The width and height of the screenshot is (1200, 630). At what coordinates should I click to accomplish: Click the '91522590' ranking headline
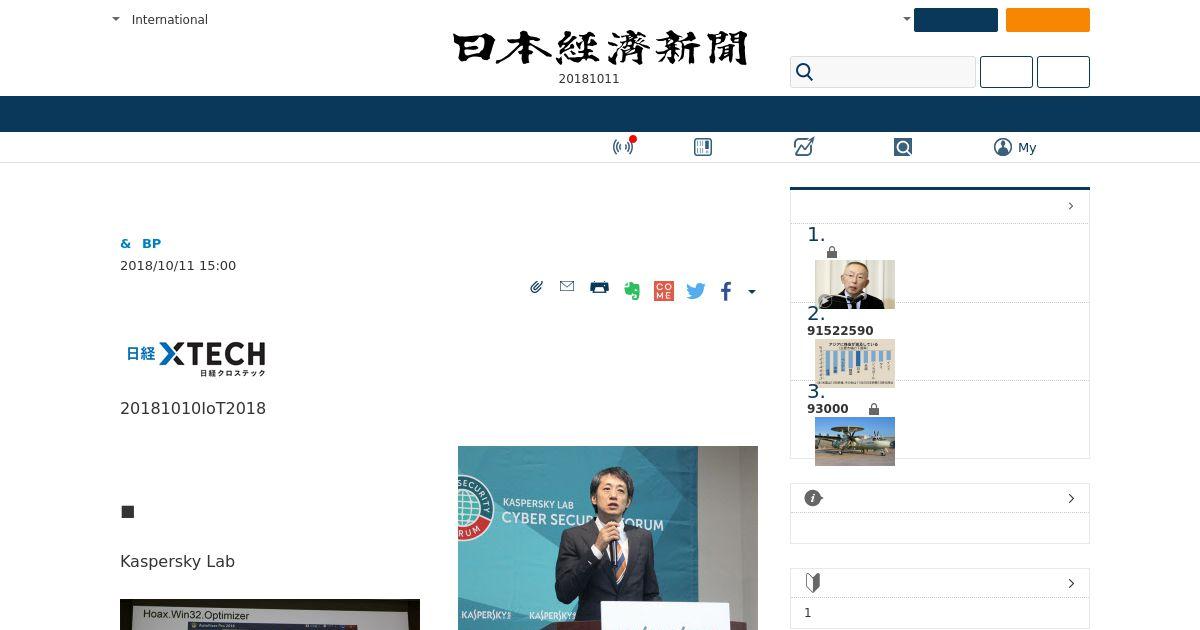click(840, 331)
